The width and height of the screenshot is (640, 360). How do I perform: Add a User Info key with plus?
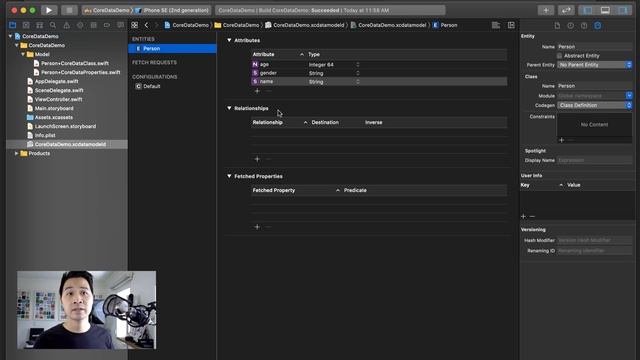[524, 216]
